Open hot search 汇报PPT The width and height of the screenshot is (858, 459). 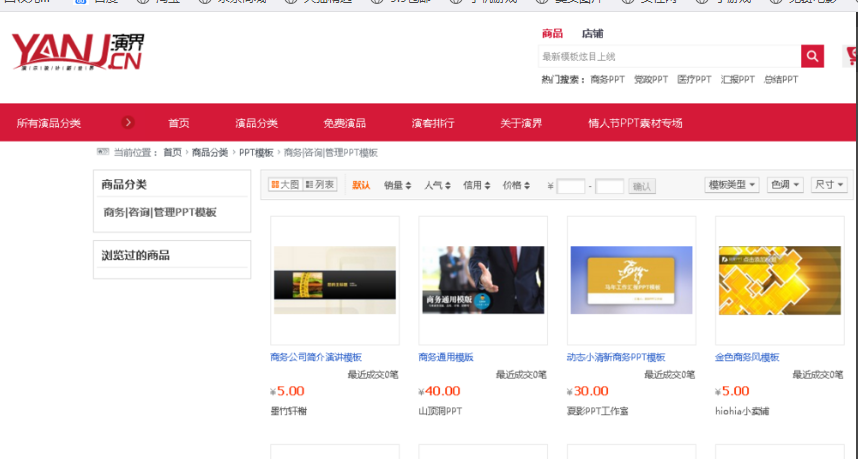737,80
